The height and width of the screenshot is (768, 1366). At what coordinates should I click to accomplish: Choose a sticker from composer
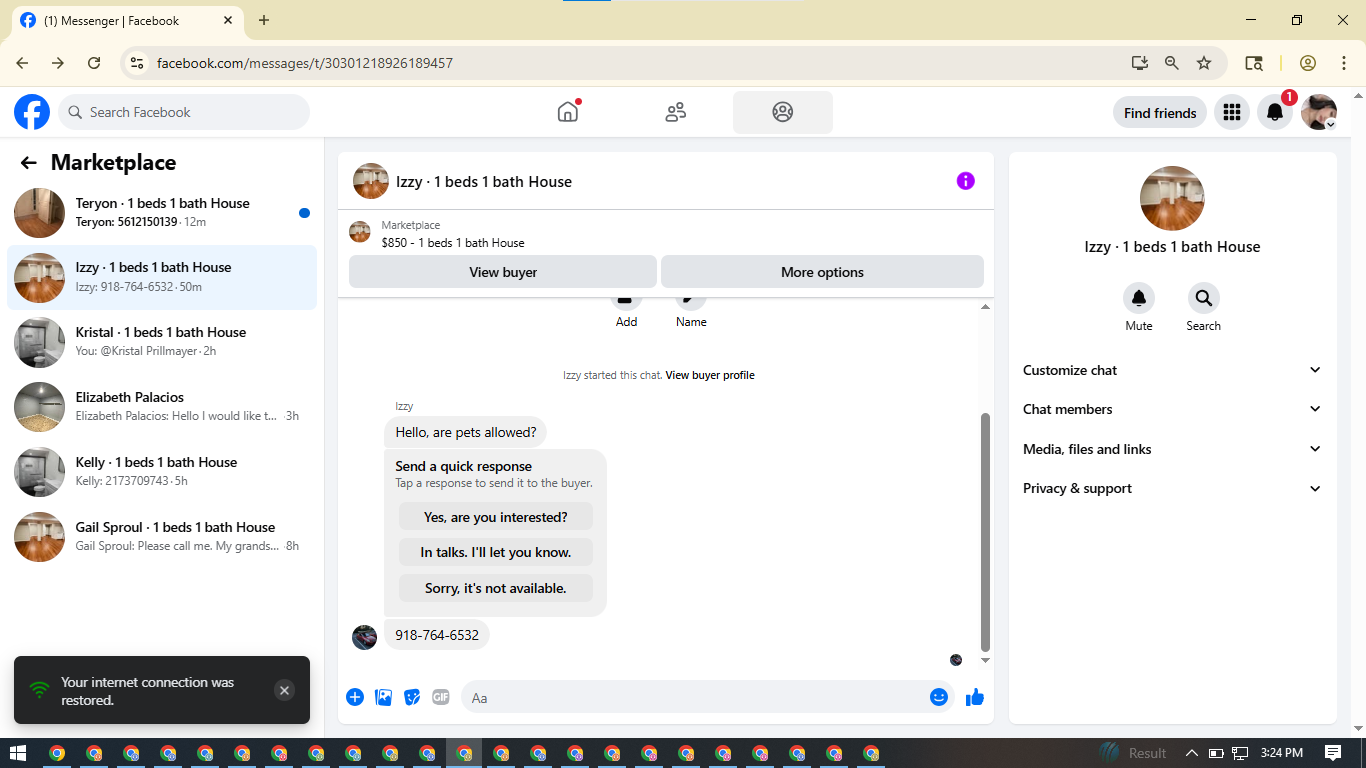tap(412, 697)
